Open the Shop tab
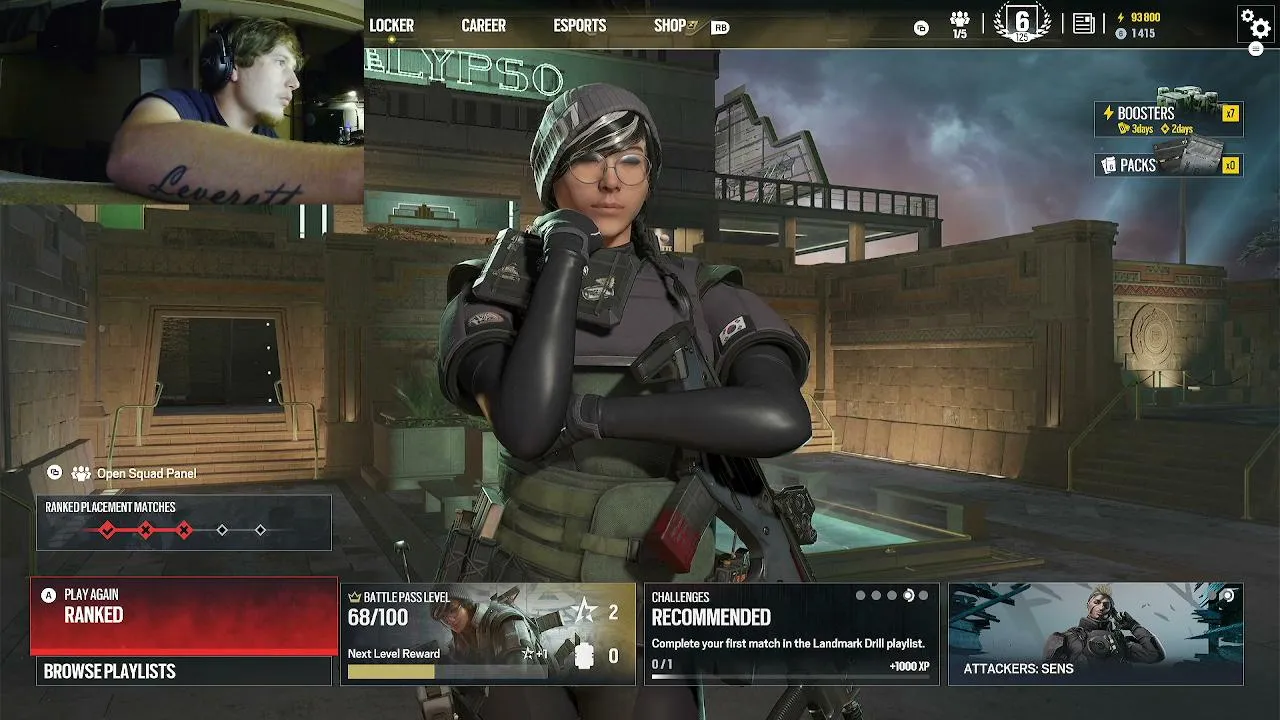The image size is (1280, 720). pyautogui.click(x=670, y=26)
